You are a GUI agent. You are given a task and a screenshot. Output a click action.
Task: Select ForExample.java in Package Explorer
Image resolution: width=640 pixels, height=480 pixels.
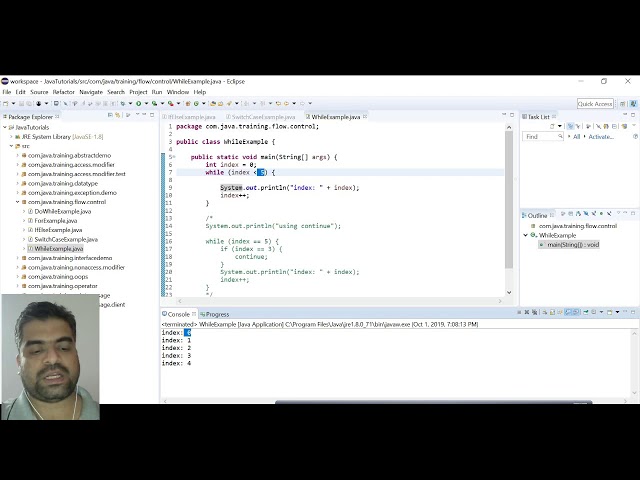(56, 221)
